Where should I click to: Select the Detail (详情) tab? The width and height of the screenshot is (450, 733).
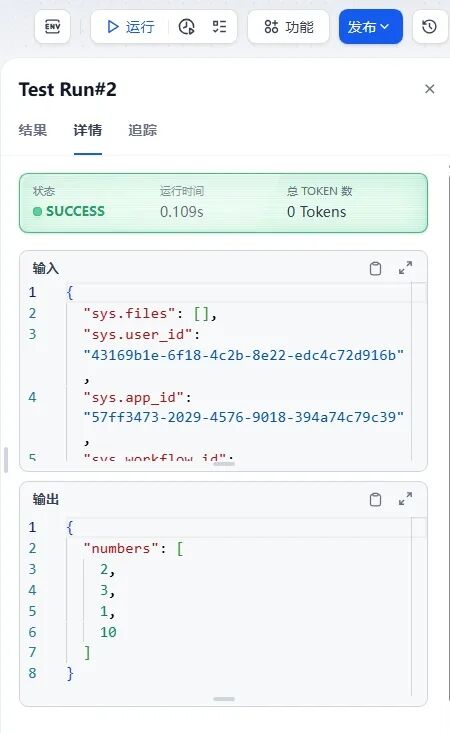[87, 130]
